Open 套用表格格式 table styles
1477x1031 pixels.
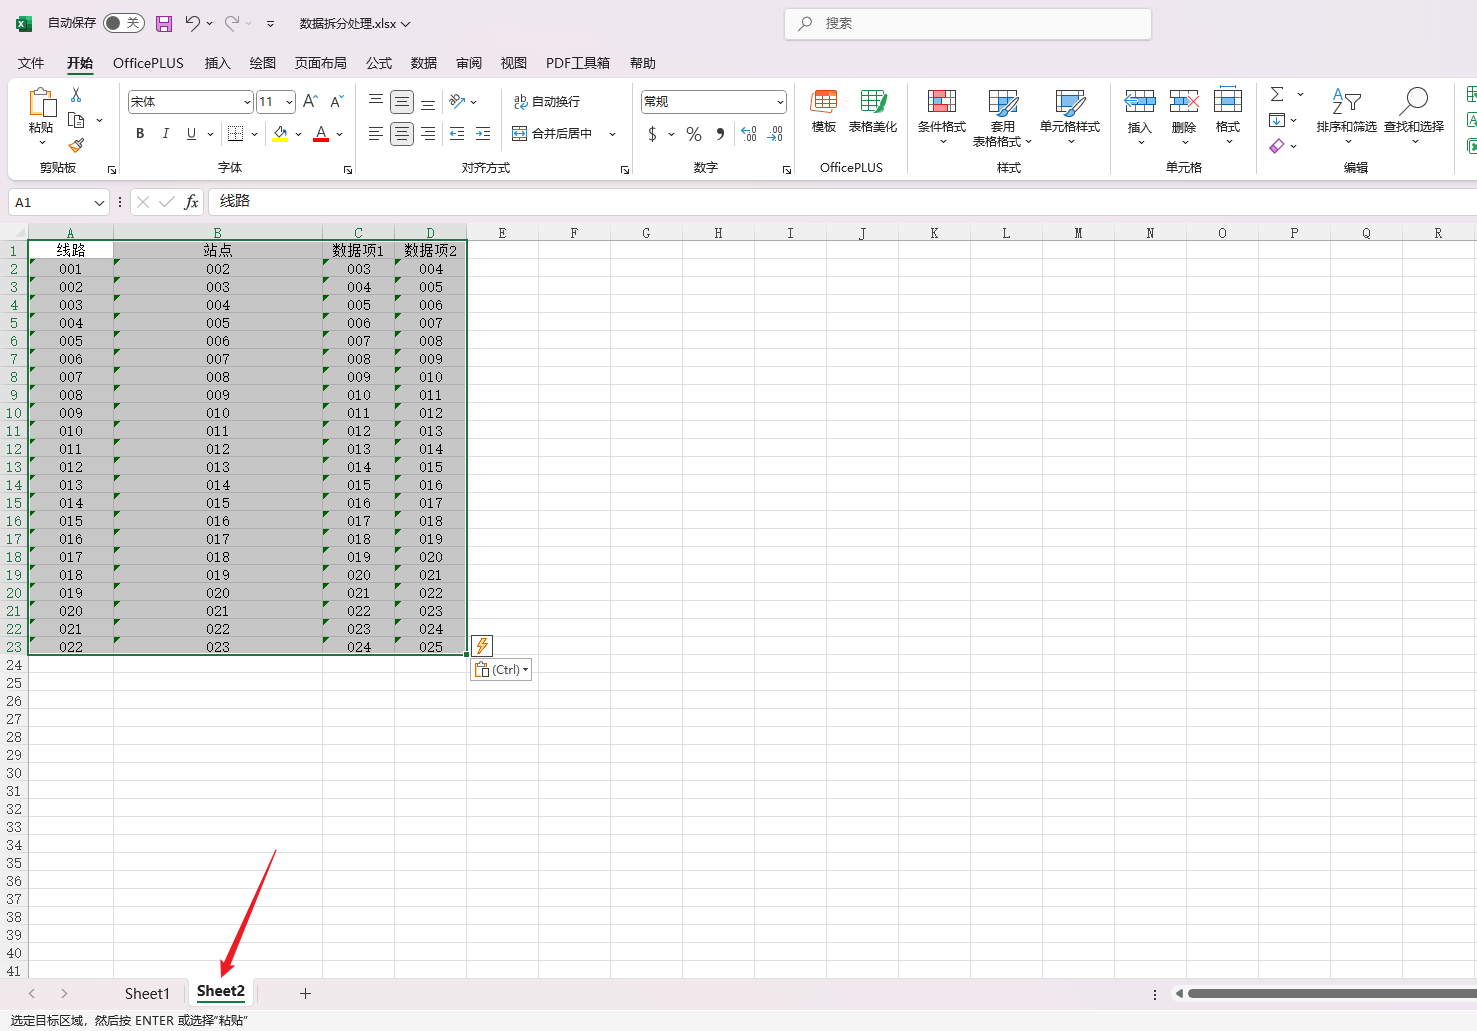pos(1002,117)
